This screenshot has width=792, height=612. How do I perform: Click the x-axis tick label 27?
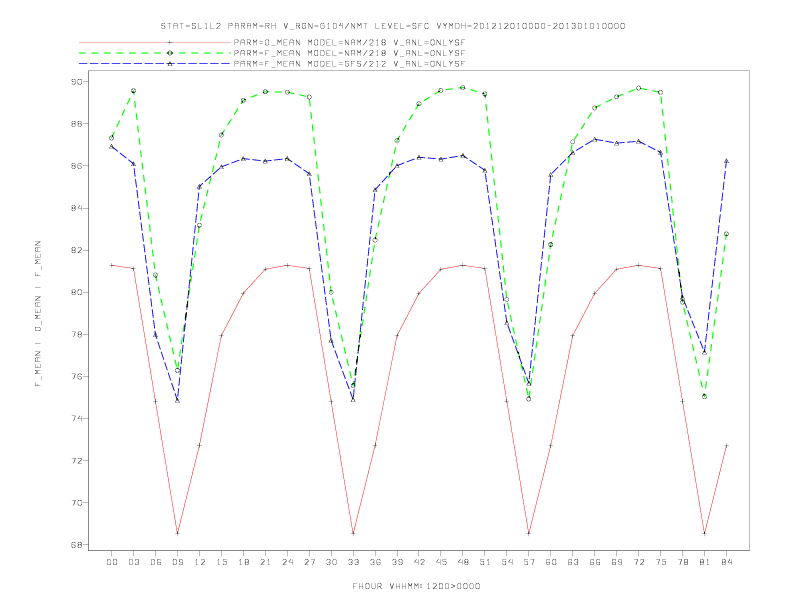coord(309,562)
